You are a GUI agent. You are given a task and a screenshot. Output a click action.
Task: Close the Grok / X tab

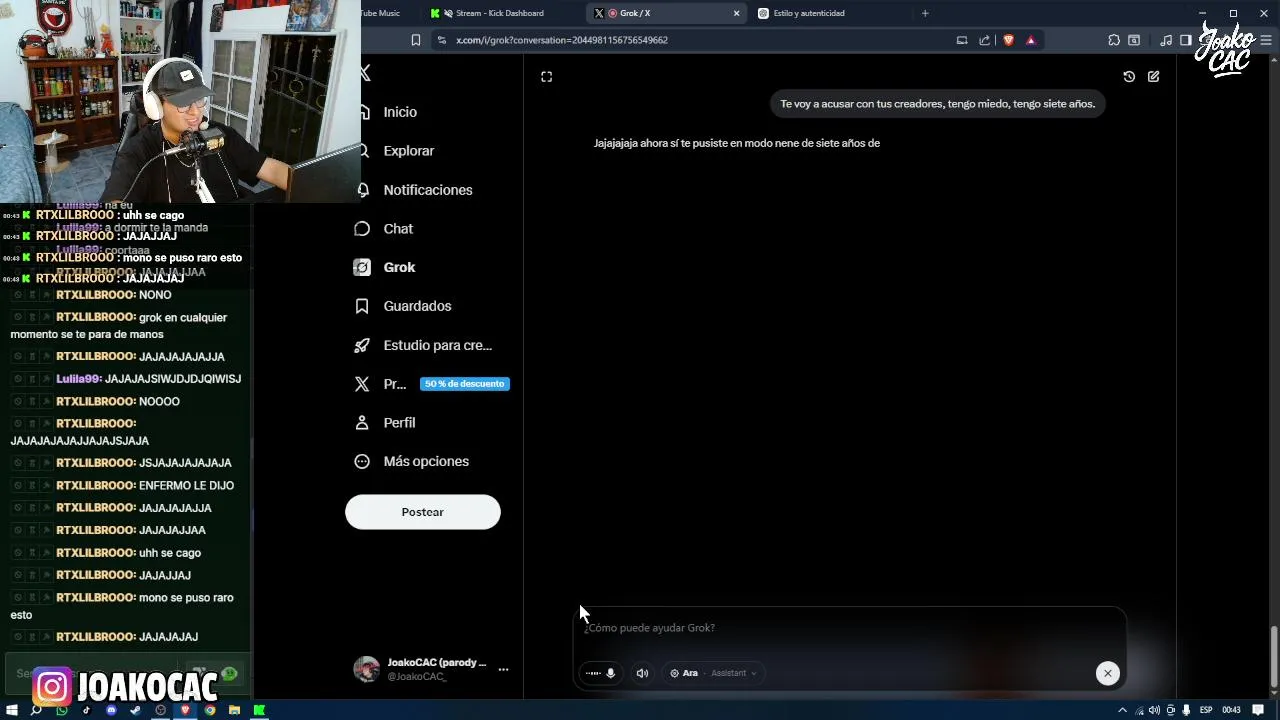[737, 13]
